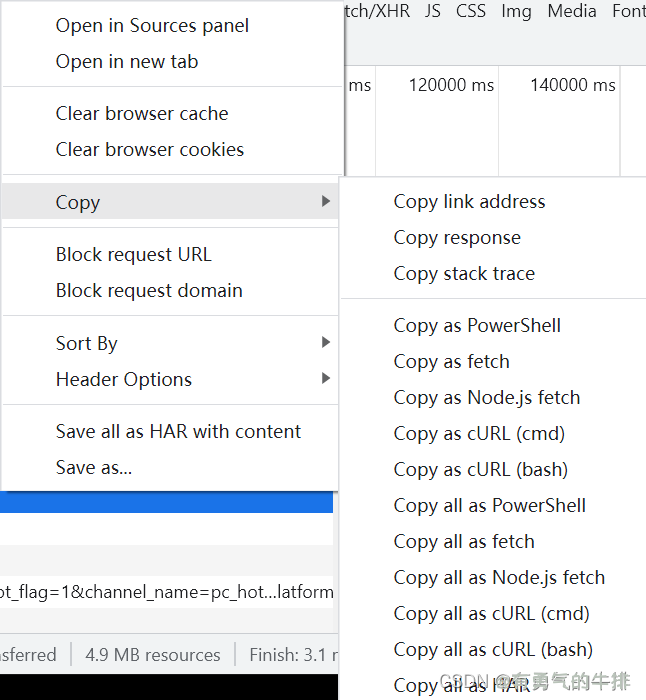Viewport: 646px width, 700px height.
Task: Switch to the JS filter tab
Action: [x=432, y=11]
